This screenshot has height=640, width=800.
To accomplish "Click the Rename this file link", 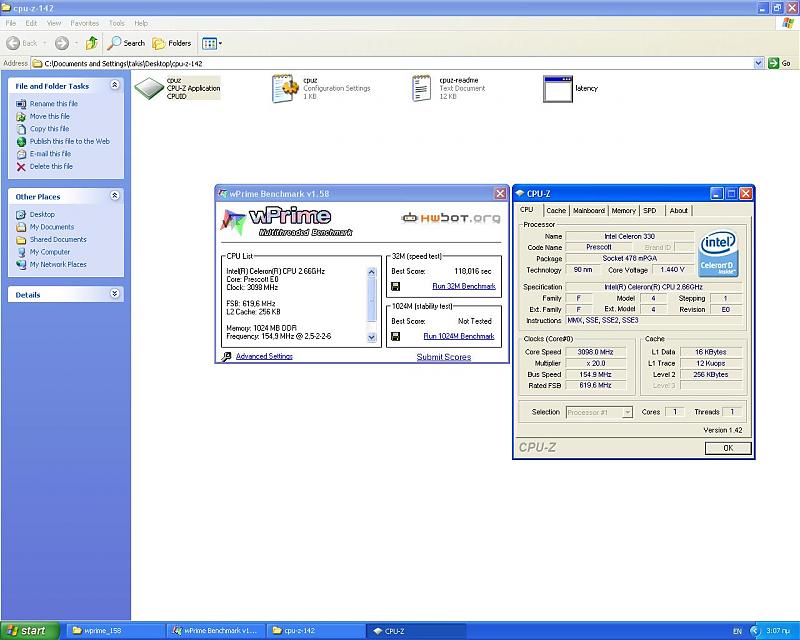I will pyautogui.click(x=54, y=104).
